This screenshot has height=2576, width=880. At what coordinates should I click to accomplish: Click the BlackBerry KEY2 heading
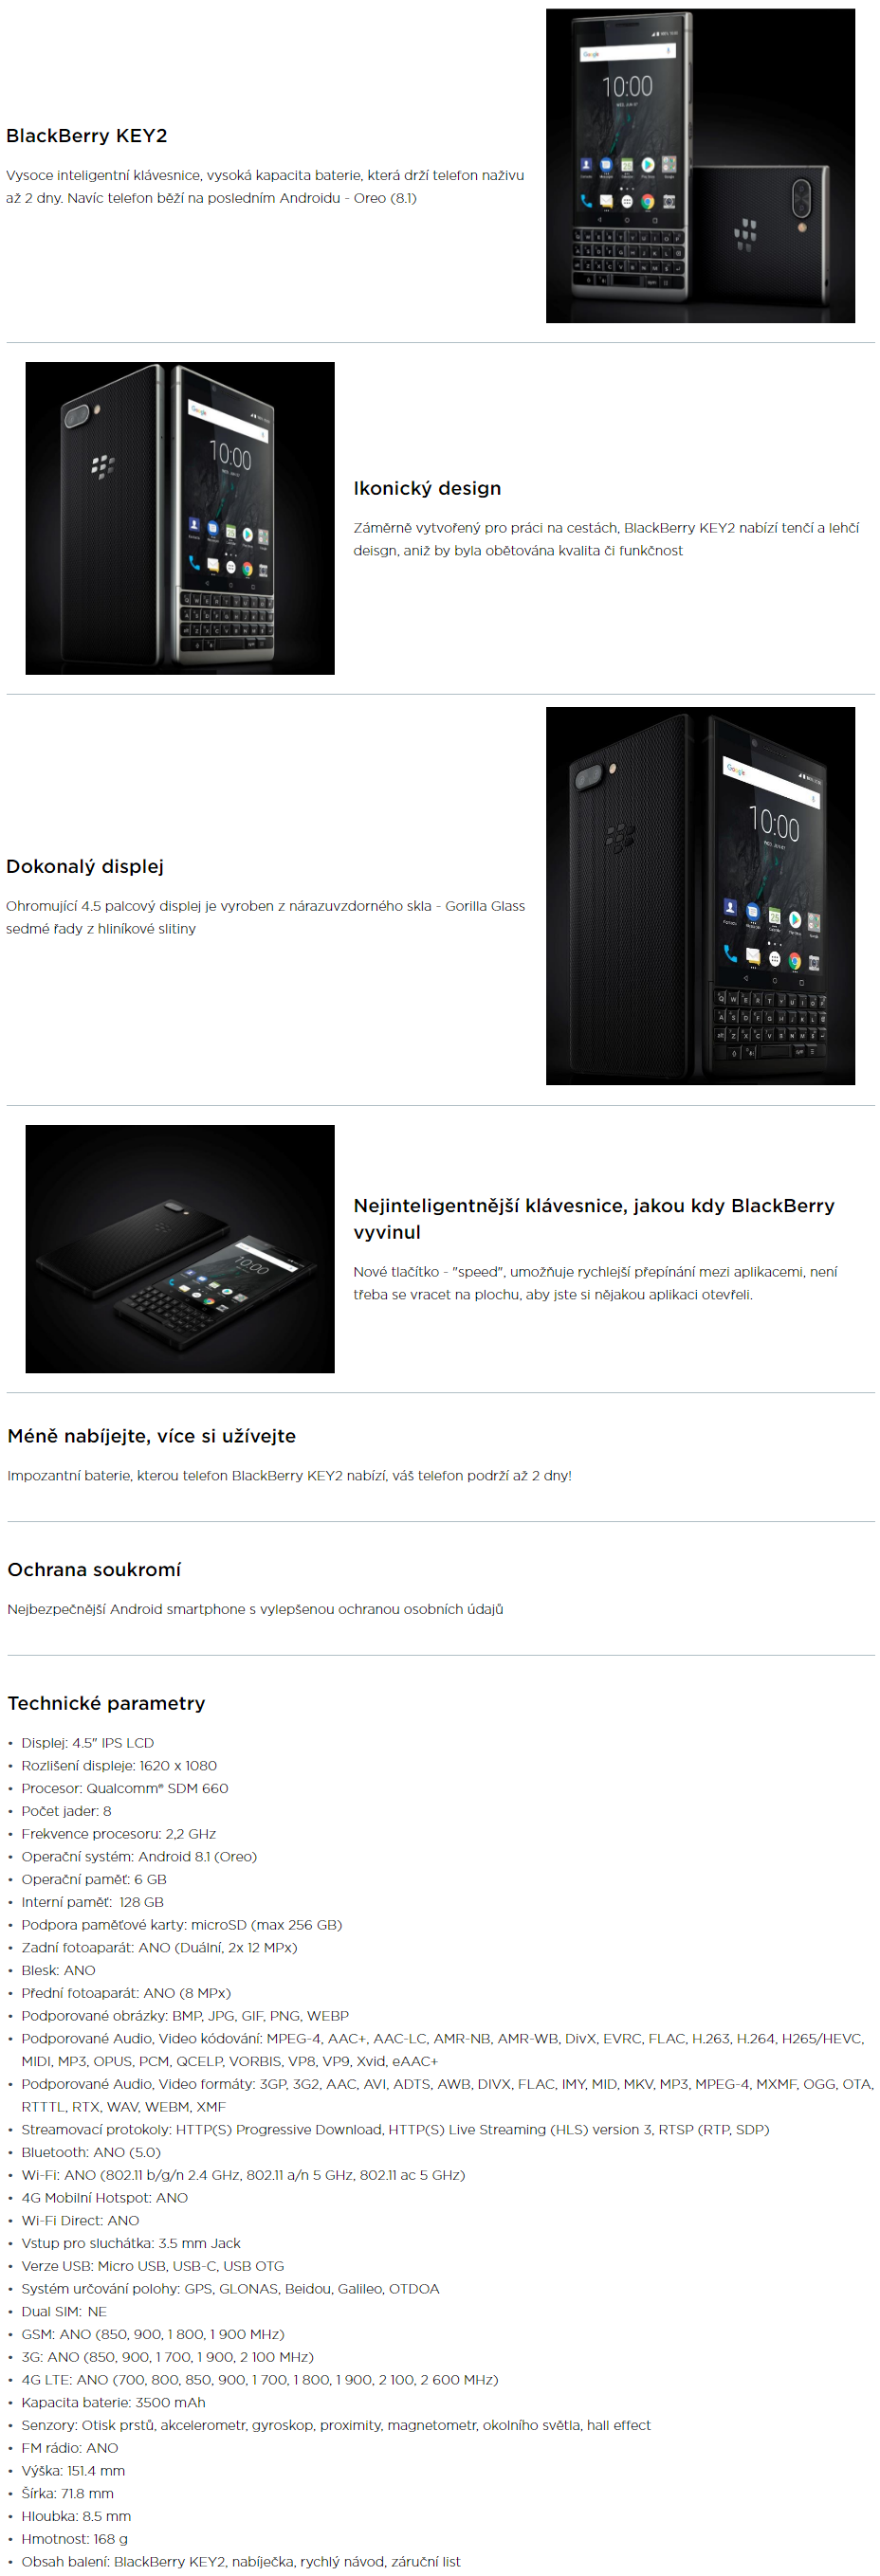(87, 136)
